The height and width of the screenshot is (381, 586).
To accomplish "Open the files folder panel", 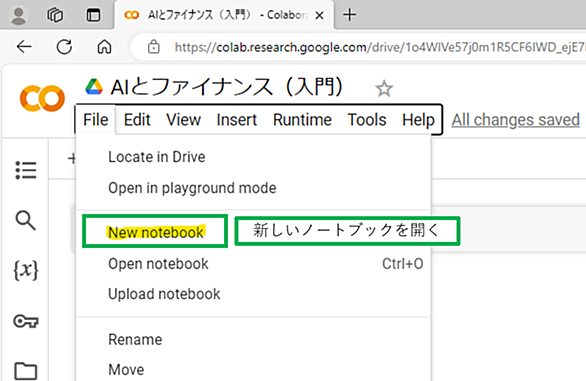I will click(26, 371).
